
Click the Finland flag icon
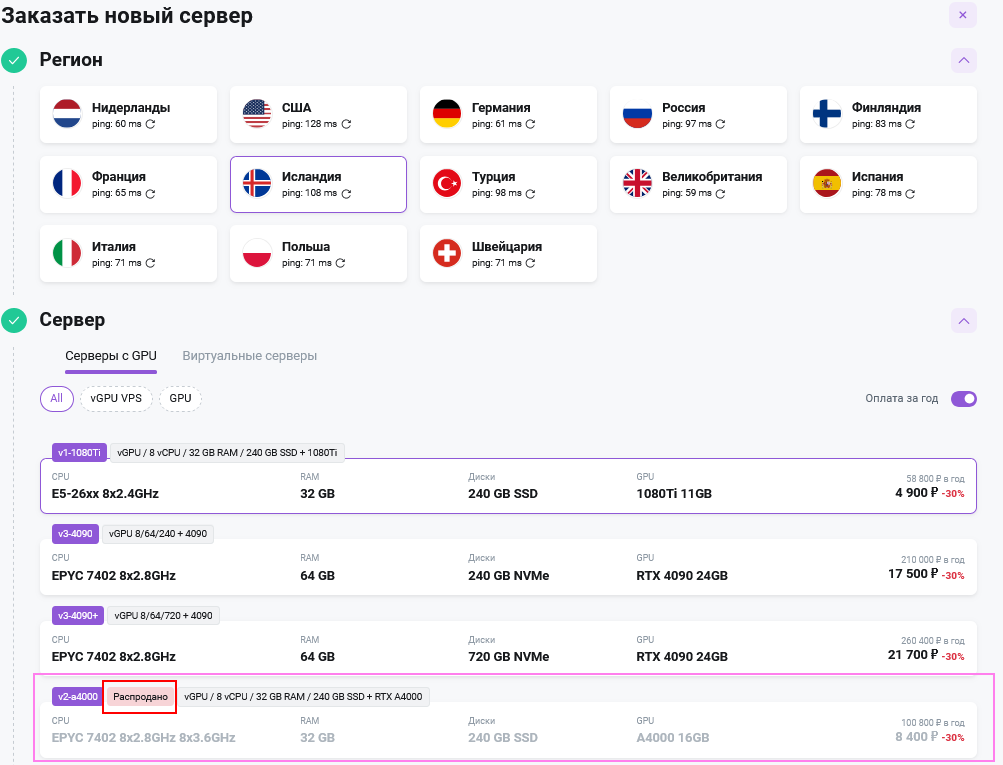[x=826, y=114]
